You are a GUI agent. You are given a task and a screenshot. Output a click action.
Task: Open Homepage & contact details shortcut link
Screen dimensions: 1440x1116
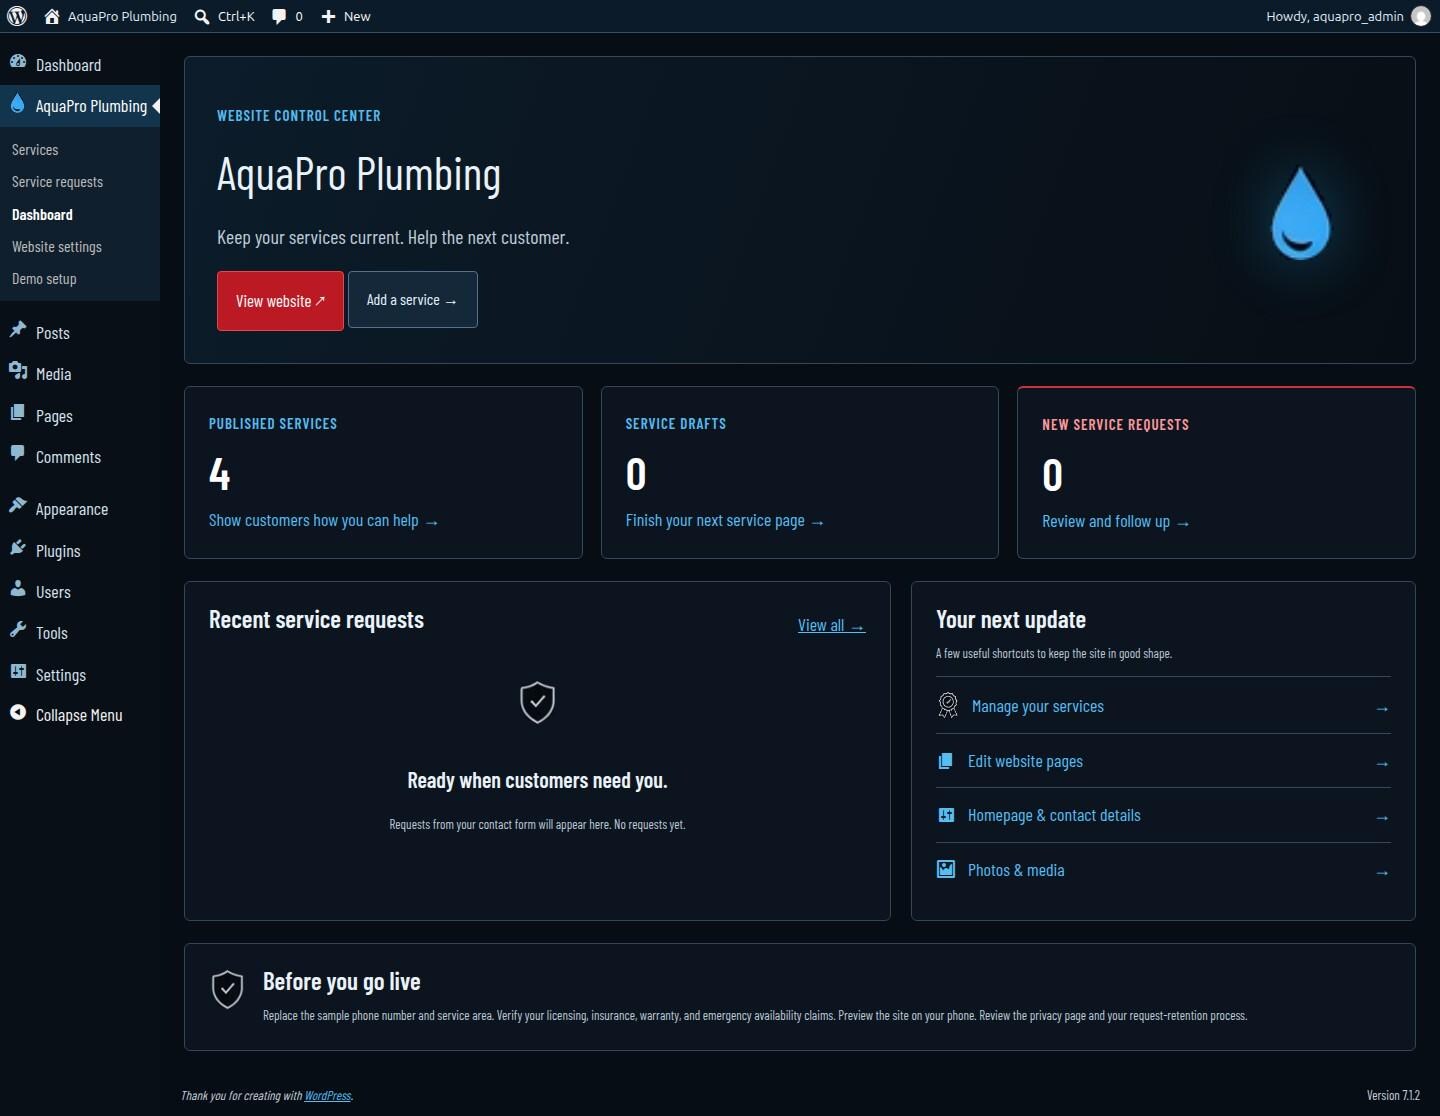(1054, 816)
